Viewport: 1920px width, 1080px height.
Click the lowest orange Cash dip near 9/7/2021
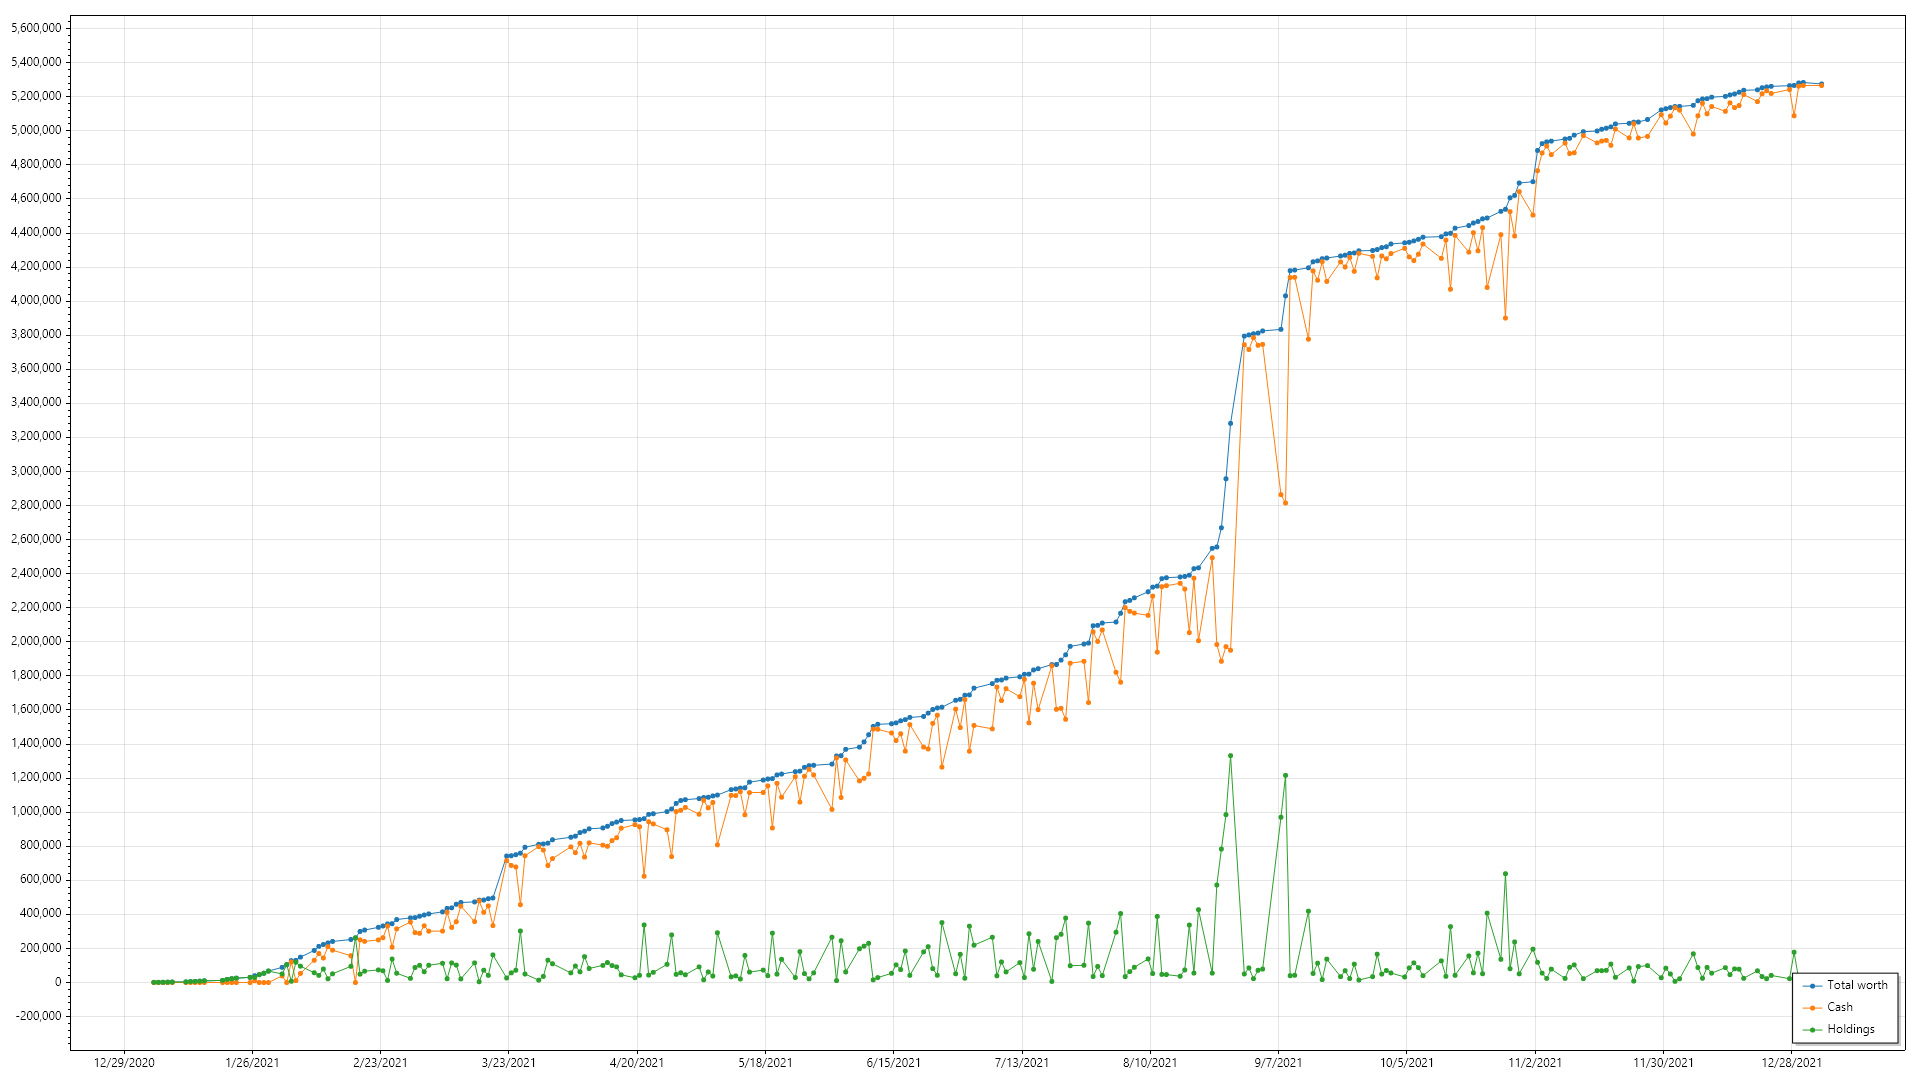(1285, 503)
